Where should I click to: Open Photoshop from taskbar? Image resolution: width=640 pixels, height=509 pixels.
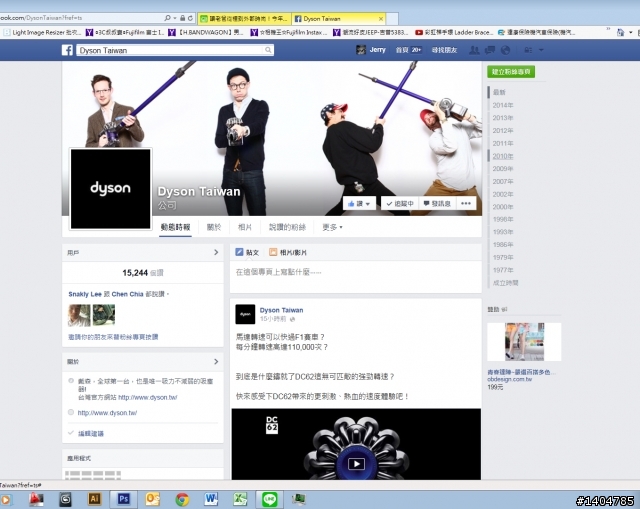point(123,499)
